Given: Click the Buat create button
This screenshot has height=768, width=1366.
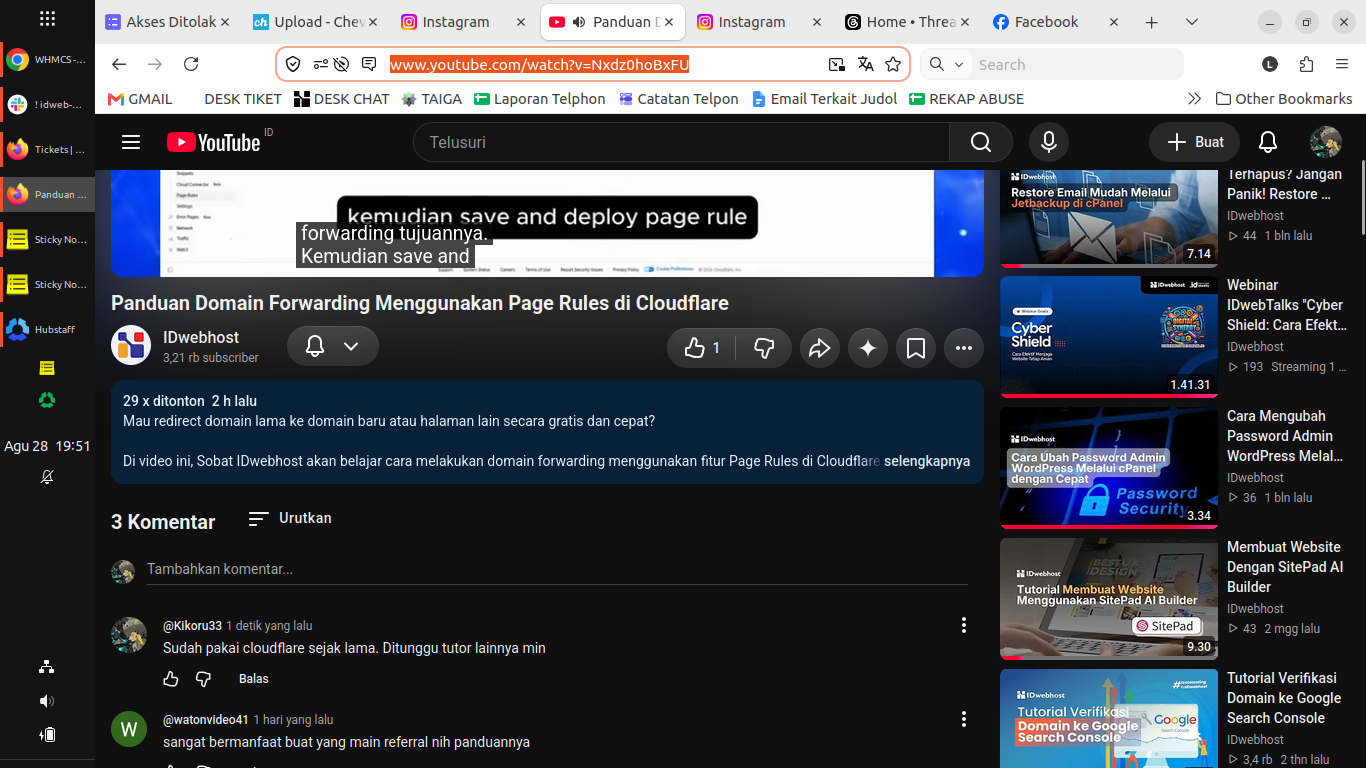Looking at the screenshot, I should click(1194, 142).
